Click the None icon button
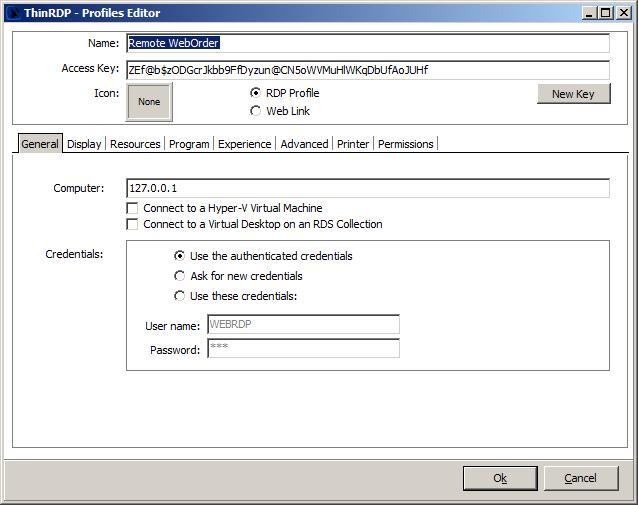This screenshot has height=505, width=638. coord(149,102)
